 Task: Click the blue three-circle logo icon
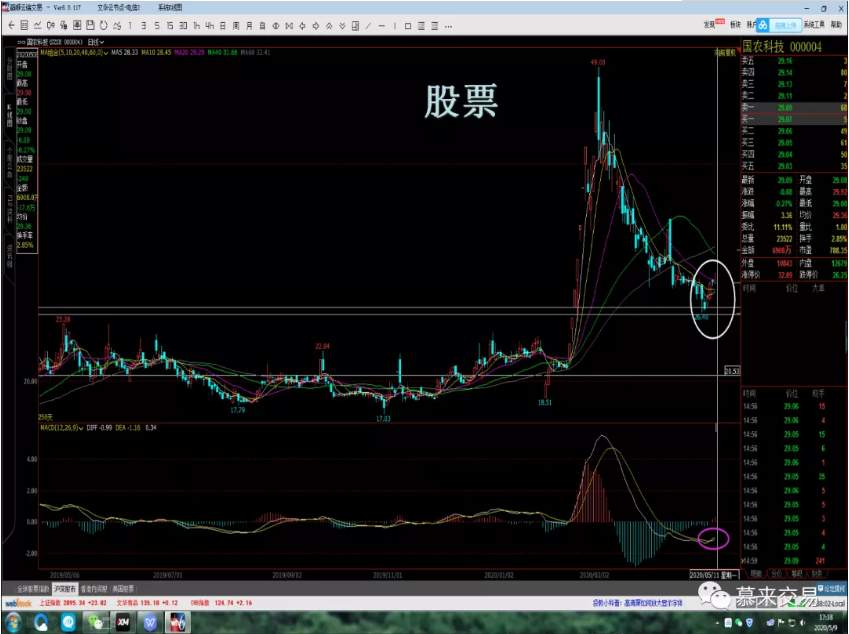[x=762, y=25]
